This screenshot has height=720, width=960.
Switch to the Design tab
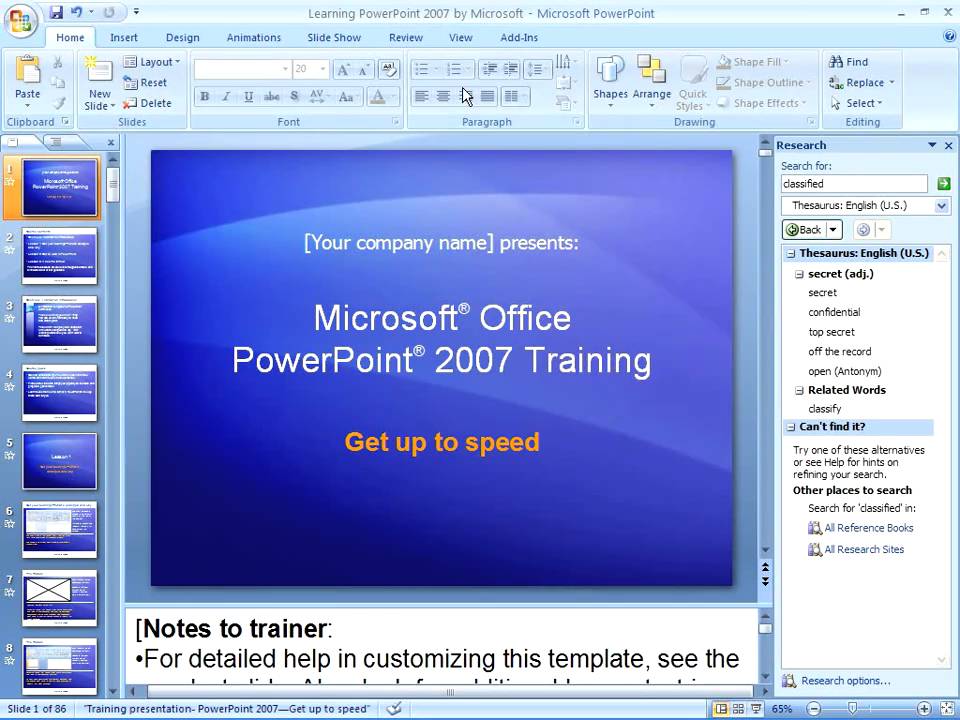[182, 37]
